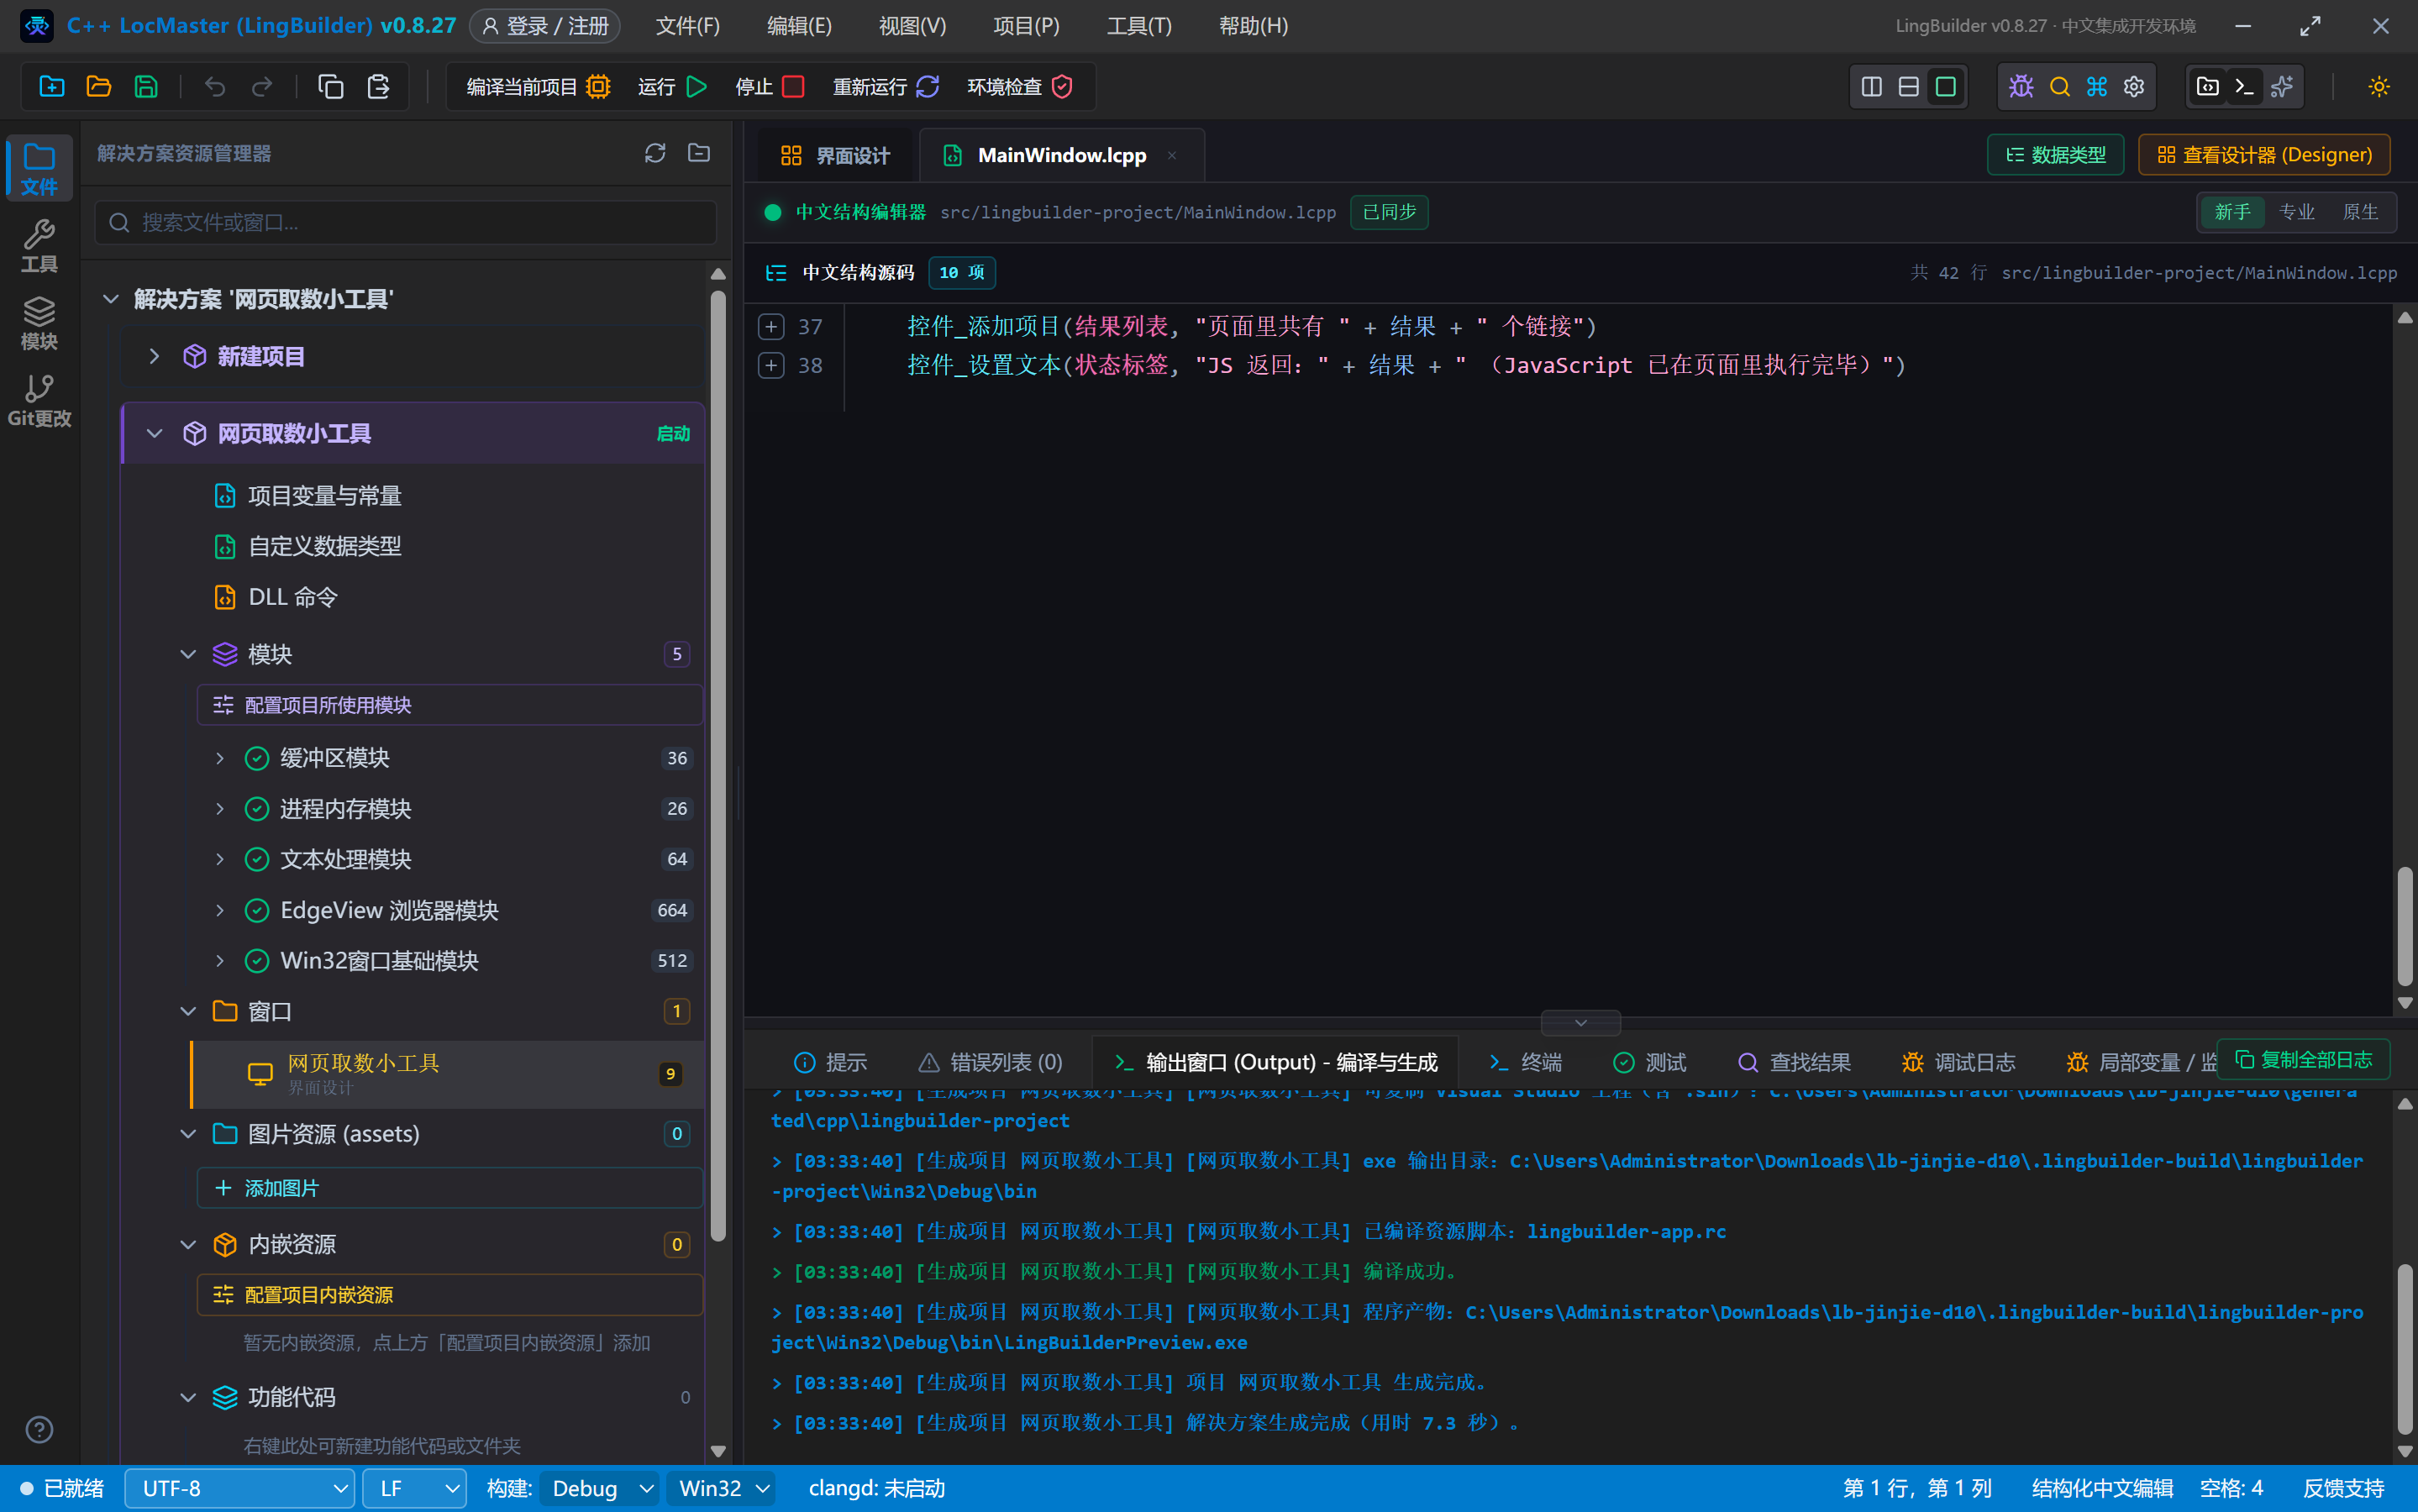
Task: Click the refresh icon in solution explorer
Action: tap(655, 153)
